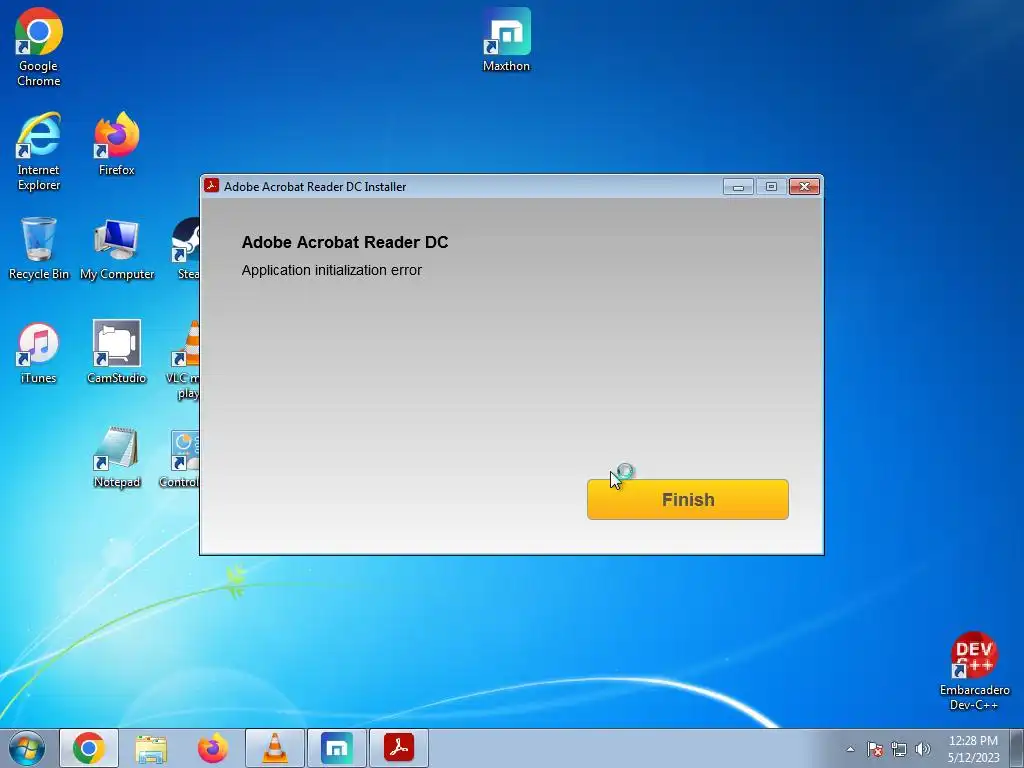Select VLC media player desktop icon
The image size is (1024, 768).
tap(185, 360)
